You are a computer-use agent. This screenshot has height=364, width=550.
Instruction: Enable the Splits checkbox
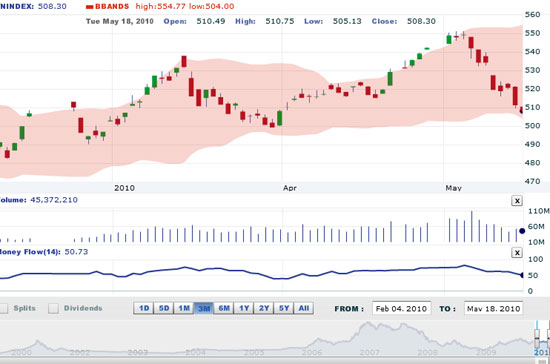tap(4, 308)
